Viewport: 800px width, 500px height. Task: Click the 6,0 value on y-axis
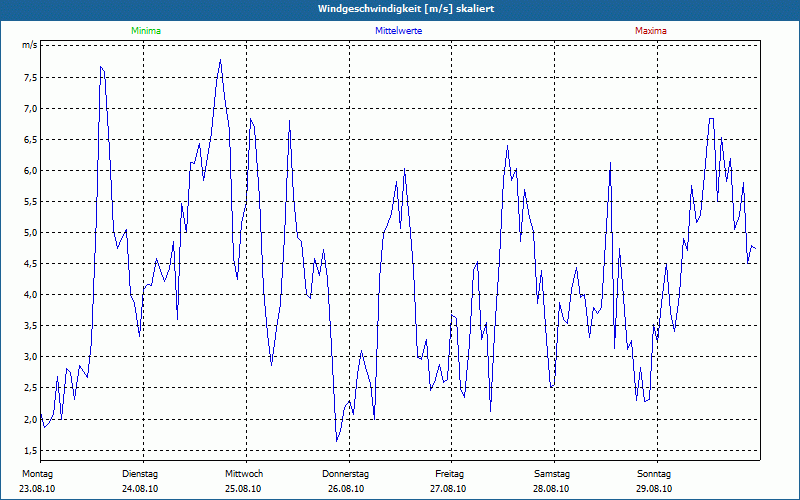tap(30, 171)
